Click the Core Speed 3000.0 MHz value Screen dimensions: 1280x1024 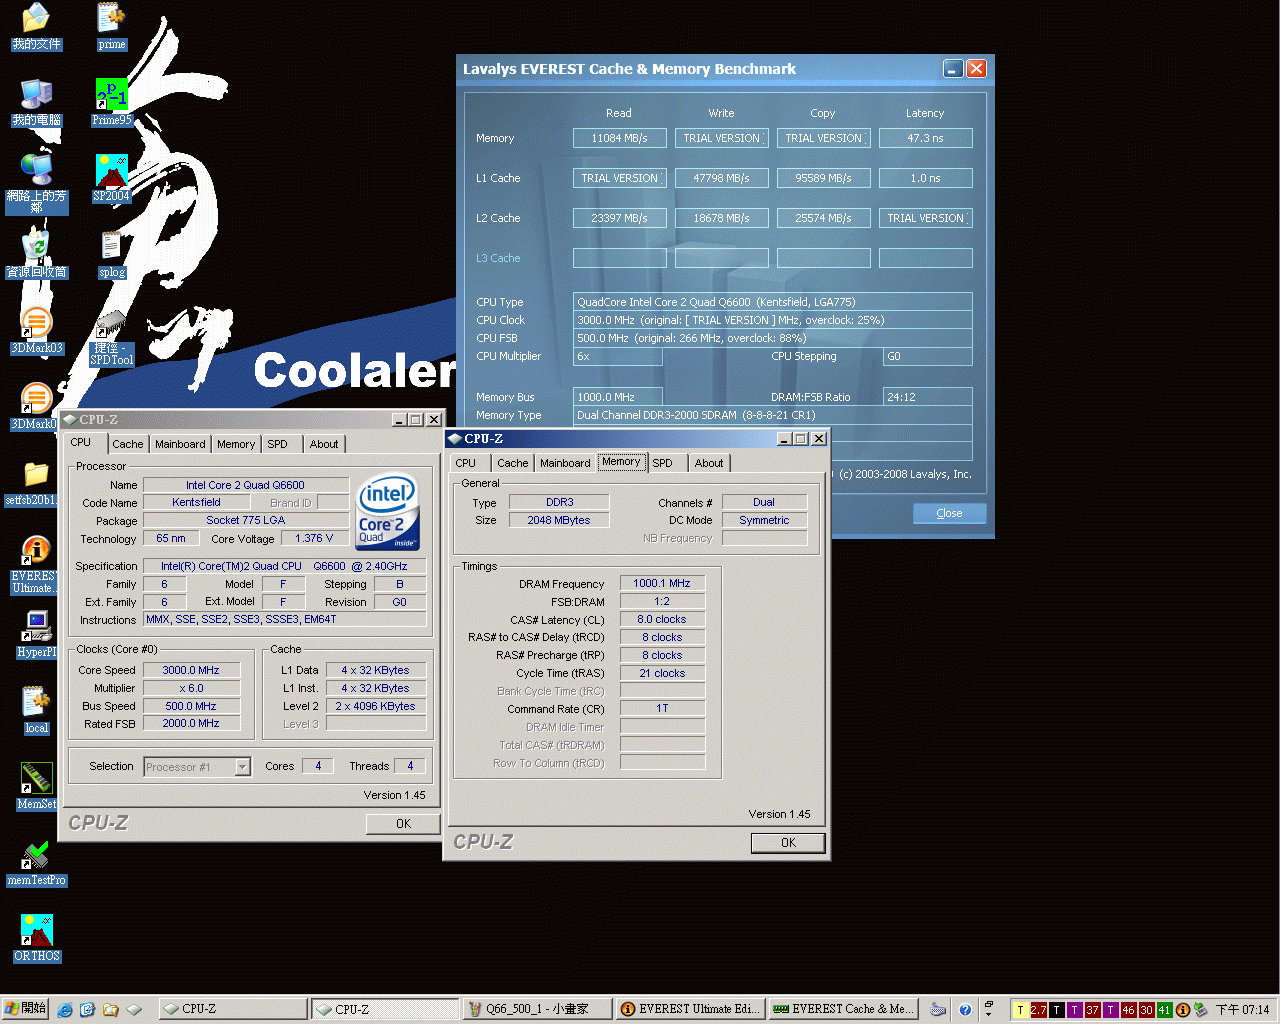tap(191, 670)
